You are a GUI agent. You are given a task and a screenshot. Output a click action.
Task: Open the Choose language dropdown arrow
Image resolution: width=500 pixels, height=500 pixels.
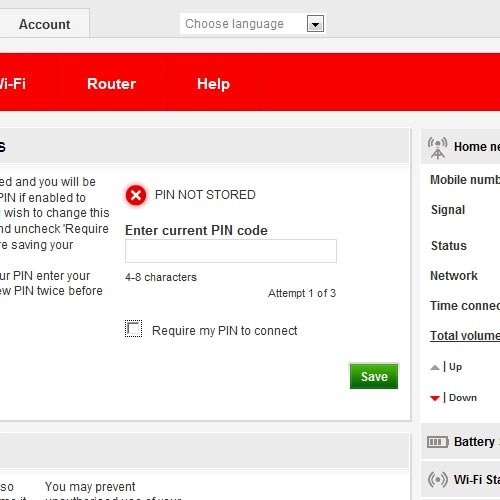tap(315, 24)
